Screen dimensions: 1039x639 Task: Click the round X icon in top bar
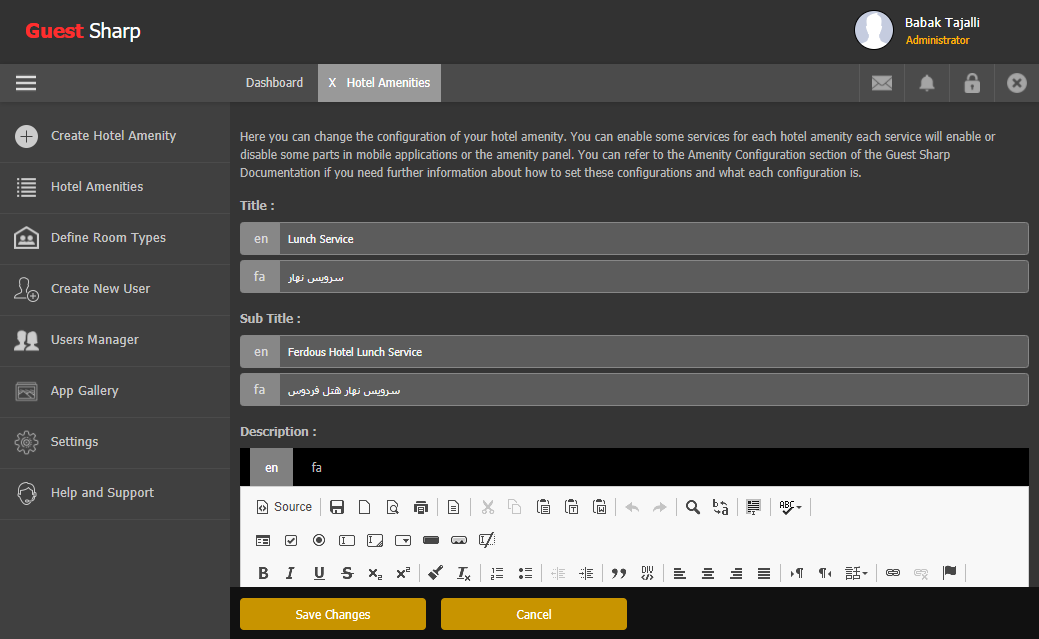coord(1016,83)
